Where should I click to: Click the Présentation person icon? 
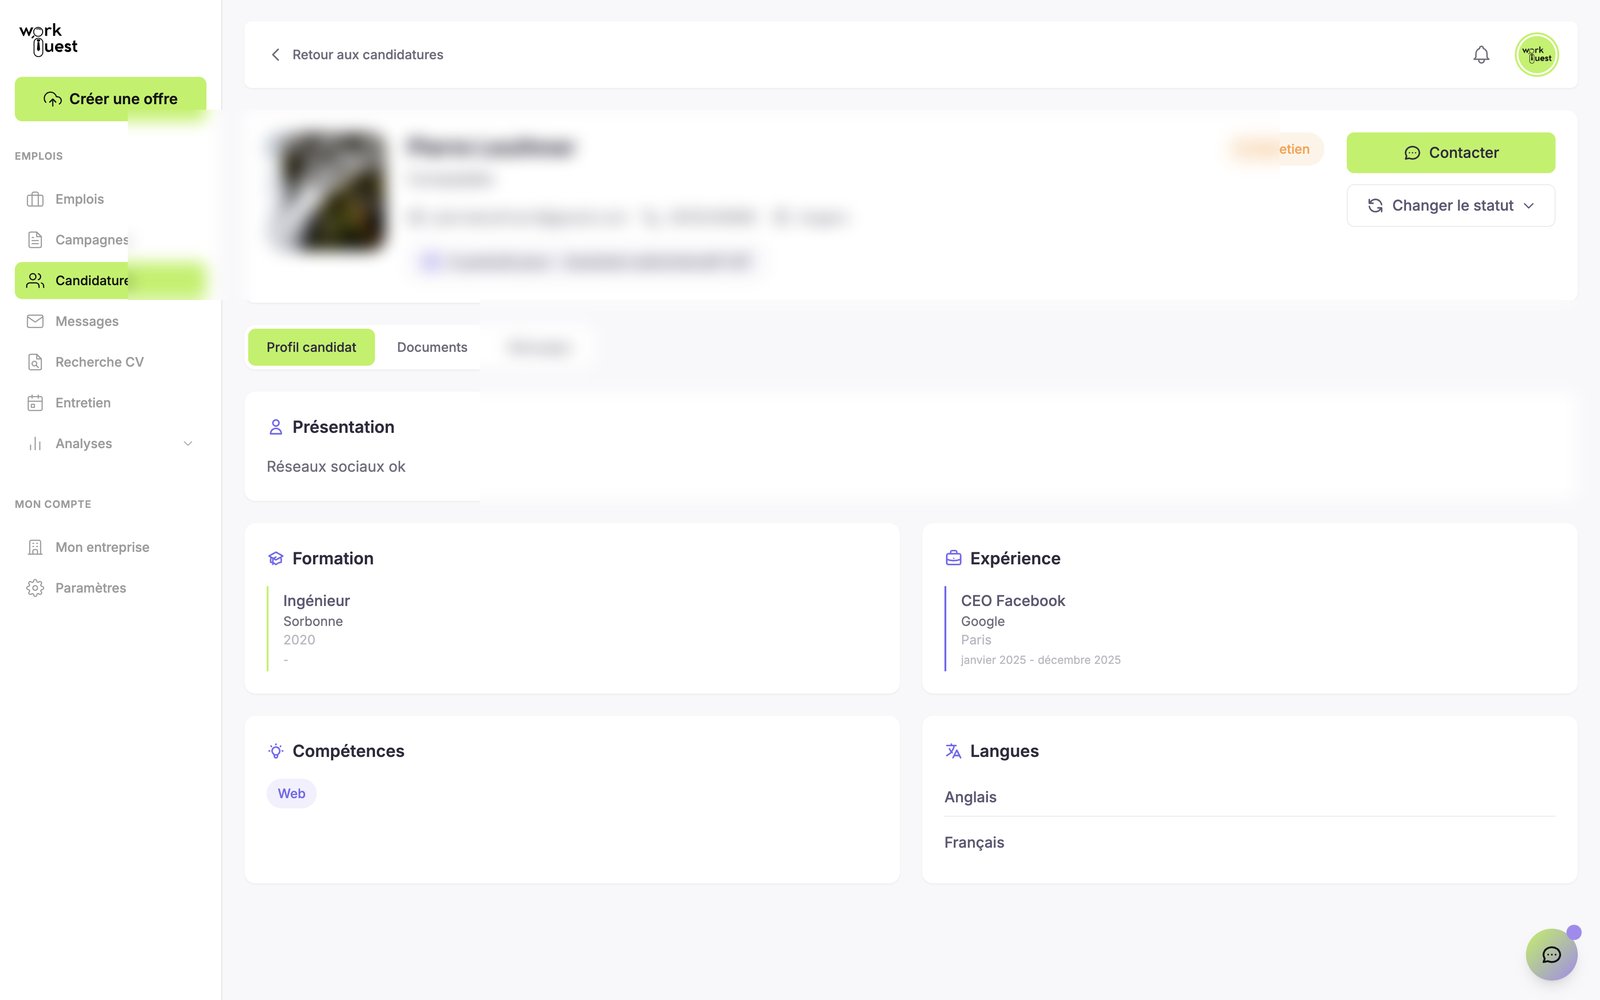276,427
